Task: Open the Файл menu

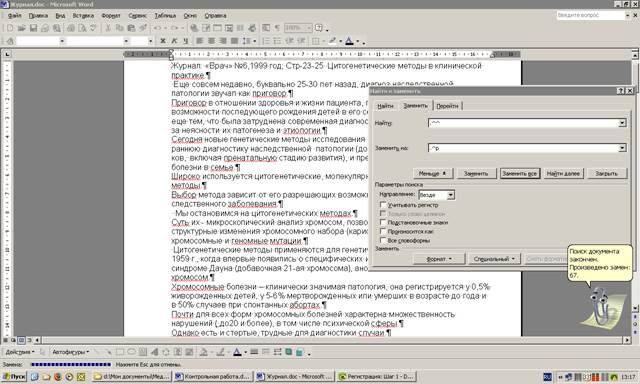Action: [15, 16]
